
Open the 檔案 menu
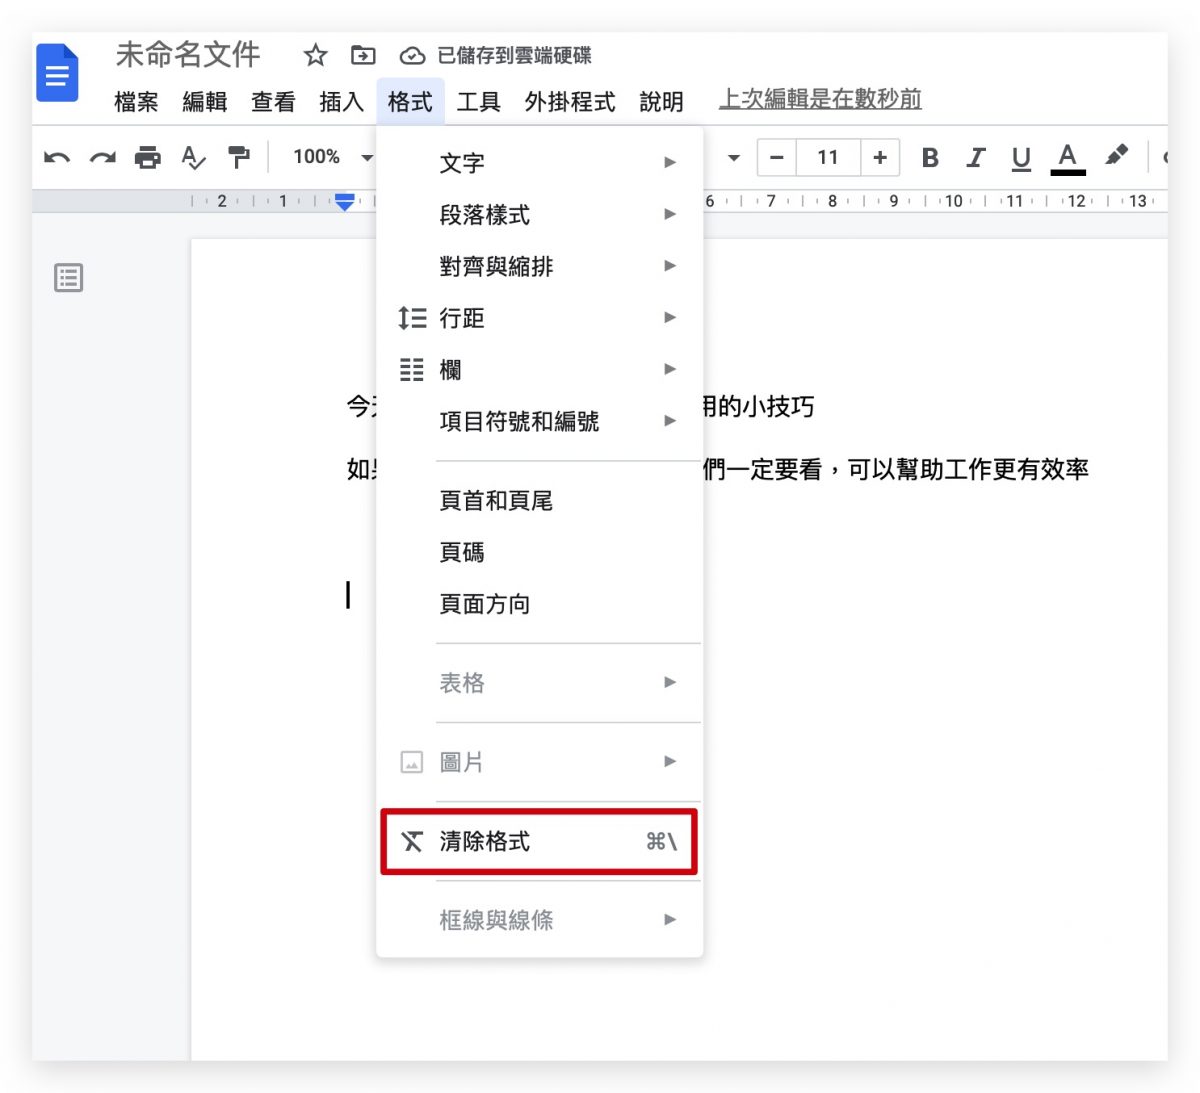[136, 102]
